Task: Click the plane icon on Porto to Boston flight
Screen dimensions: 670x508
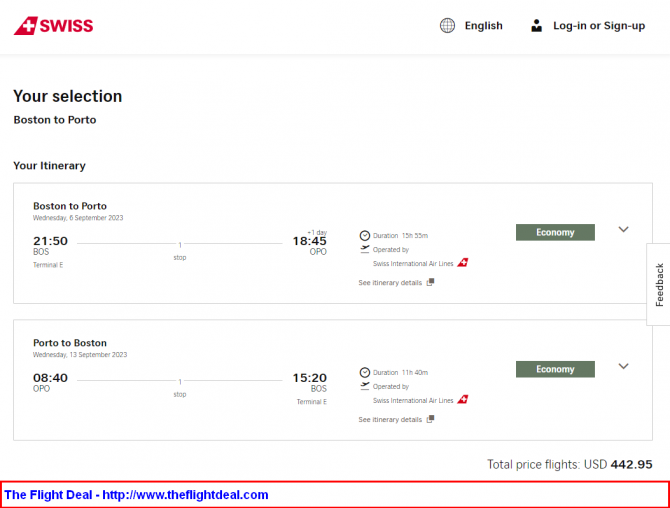Action: pos(364,386)
